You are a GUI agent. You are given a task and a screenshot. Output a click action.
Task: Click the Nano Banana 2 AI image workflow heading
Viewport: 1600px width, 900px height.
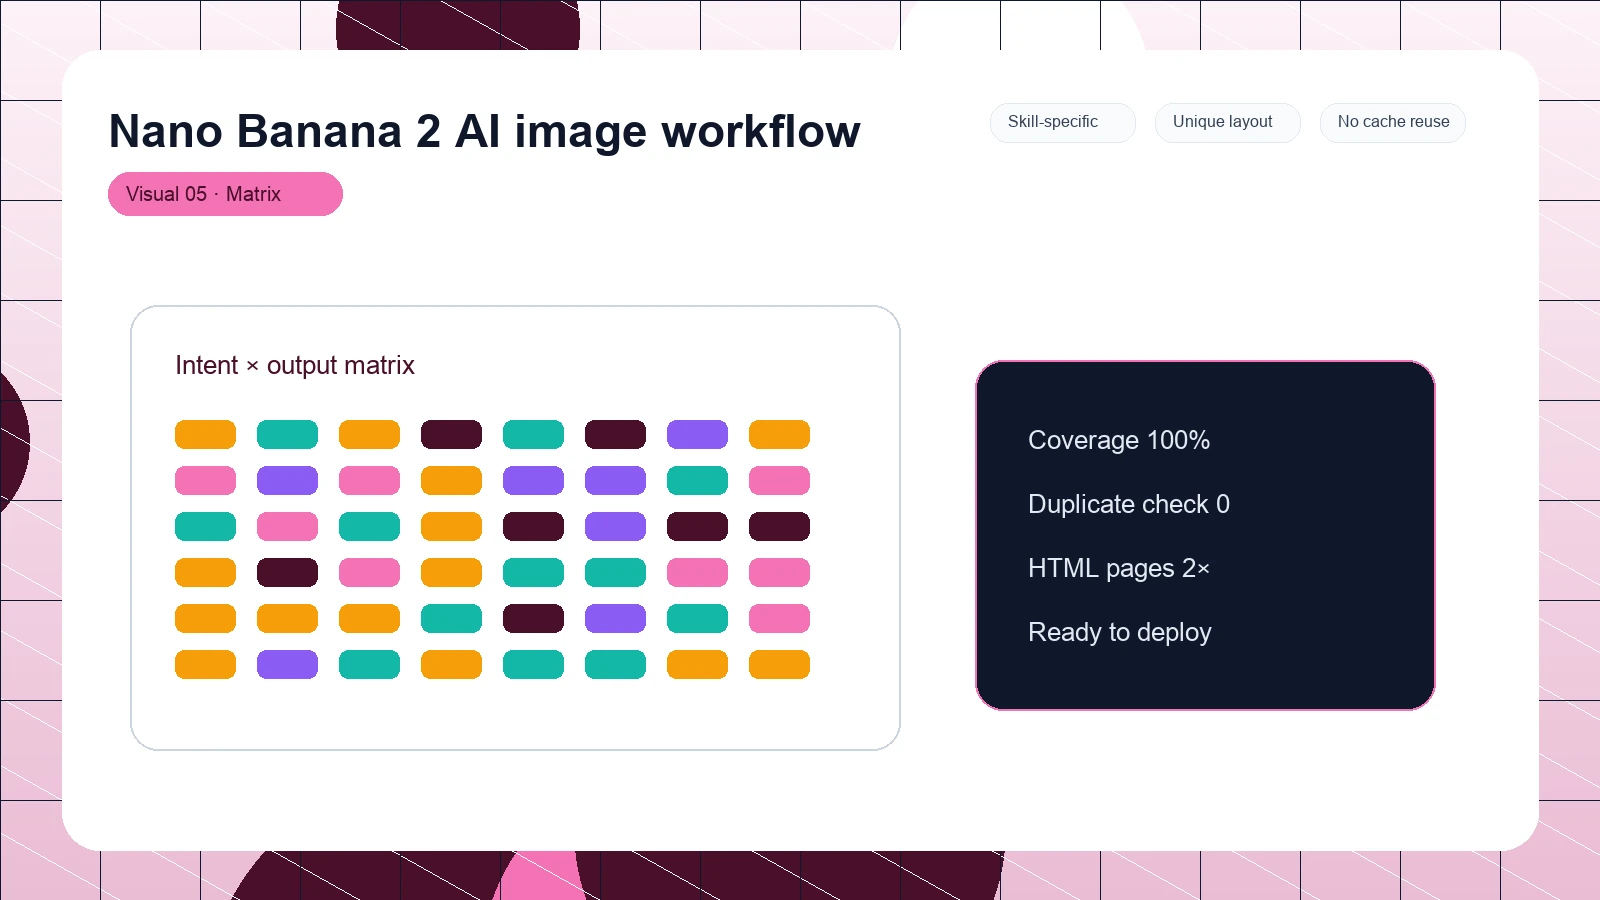pyautogui.click(x=484, y=131)
